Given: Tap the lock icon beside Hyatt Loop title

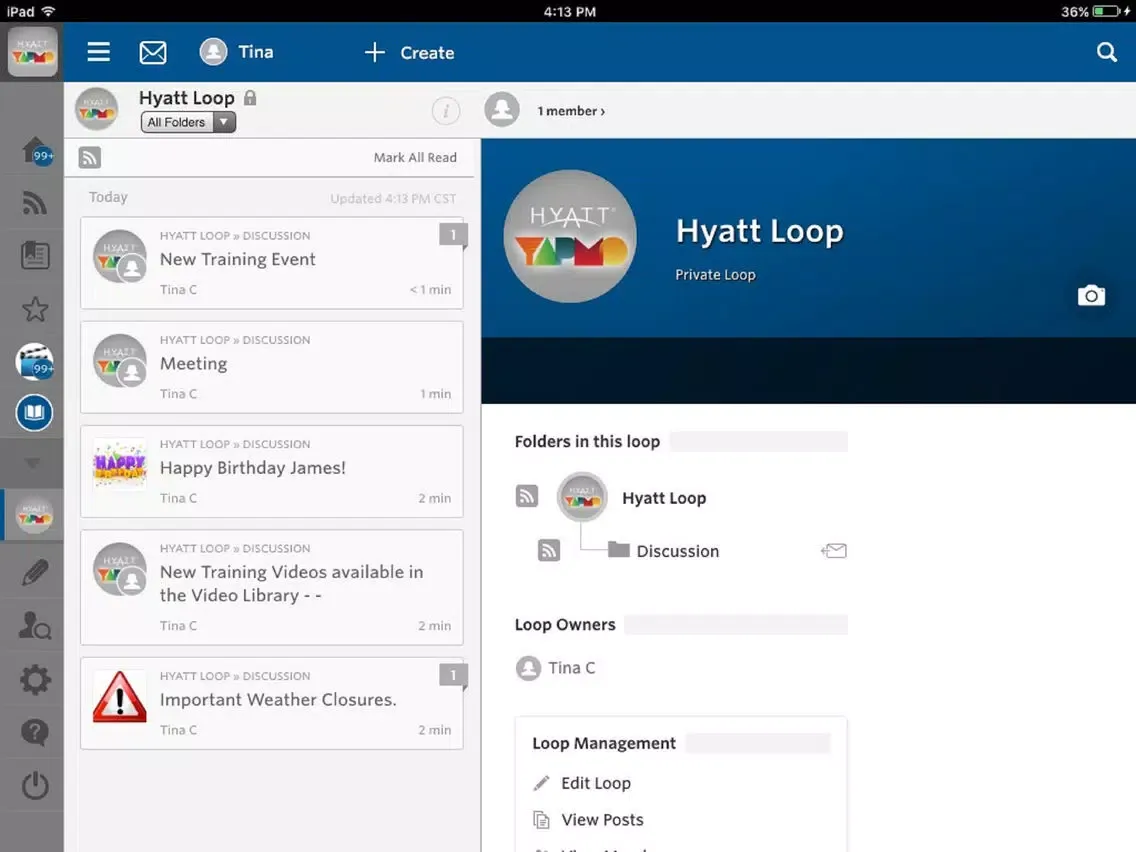Looking at the screenshot, I should [x=250, y=97].
